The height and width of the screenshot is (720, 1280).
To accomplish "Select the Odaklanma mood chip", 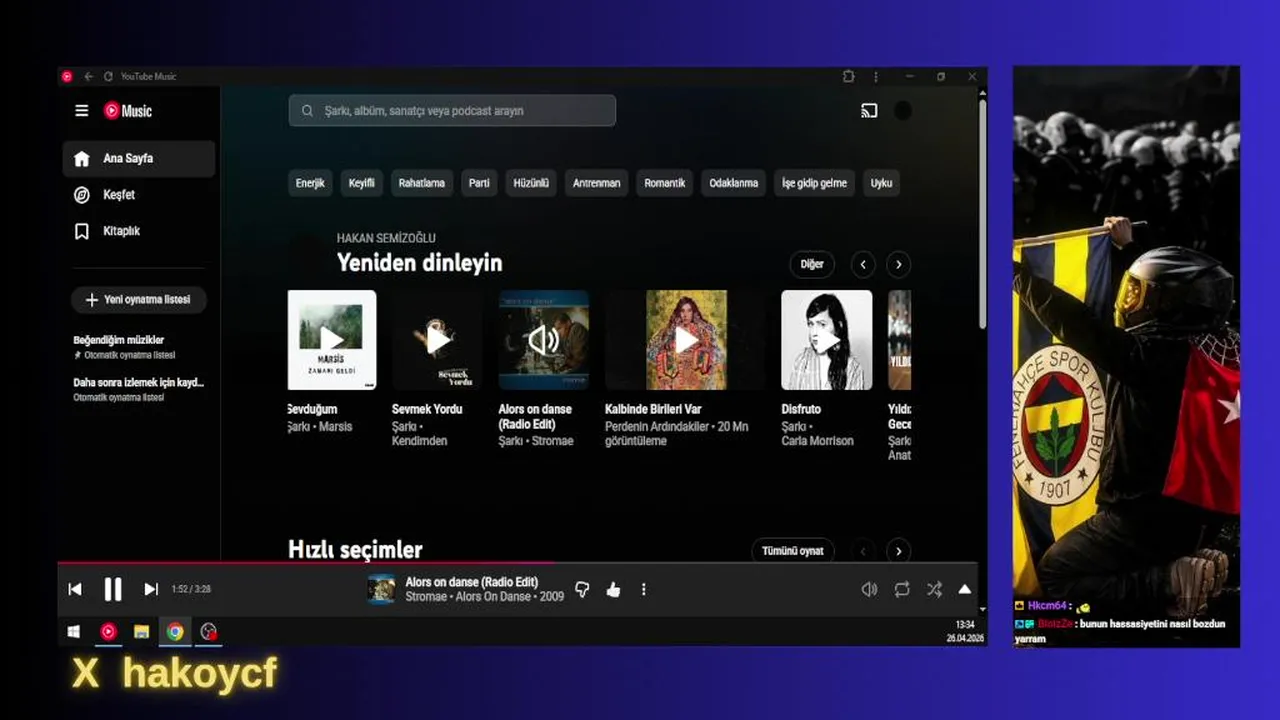I will 734,183.
